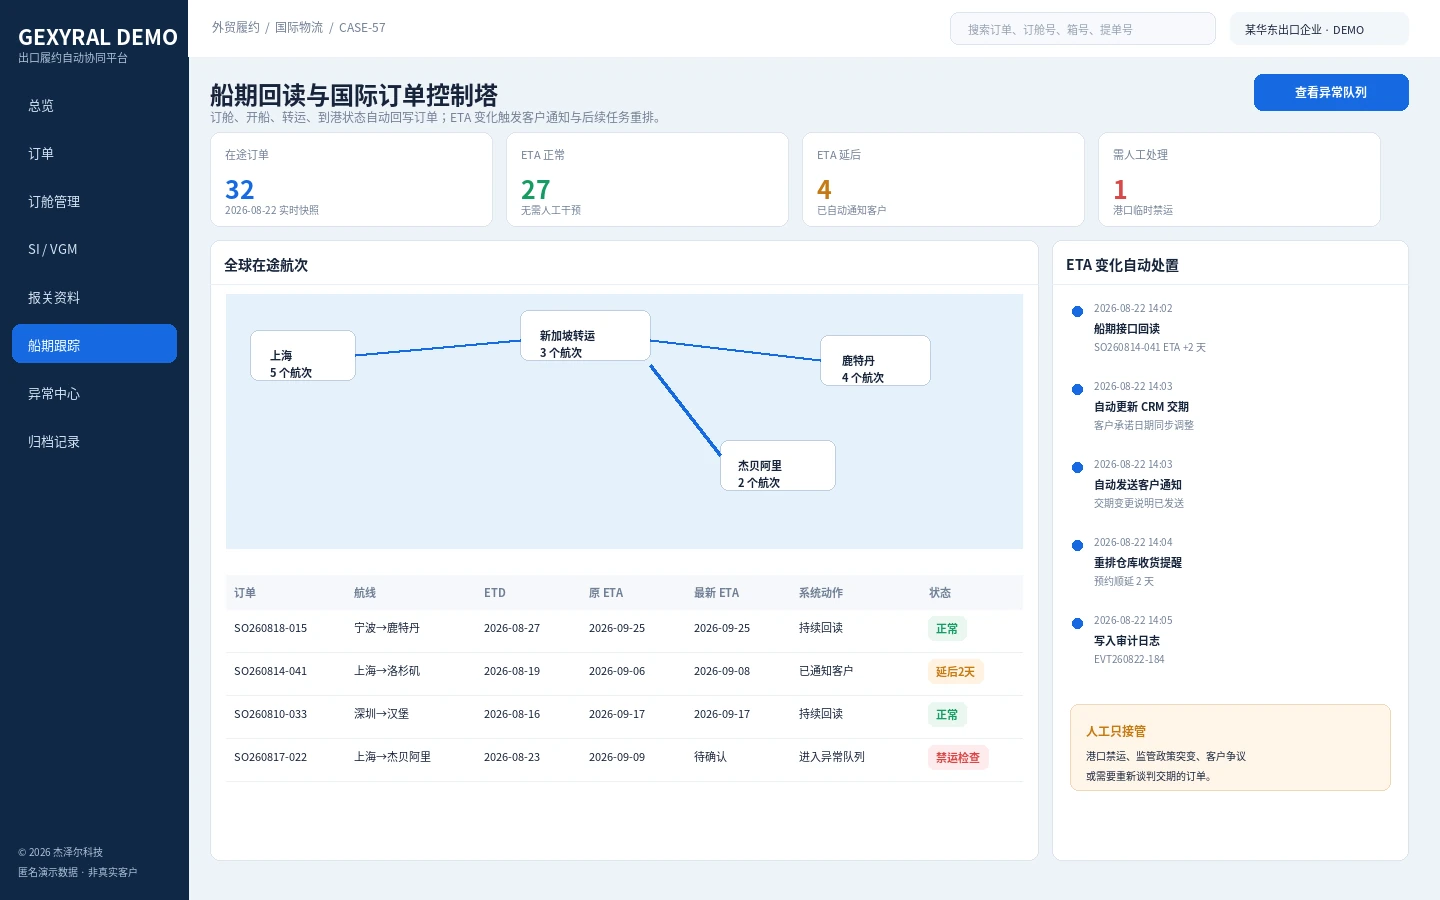Image resolution: width=1440 pixels, height=900 pixels.
Task: Click 重排仓库收货提醒 timeline dot
Action: point(1077,545)
